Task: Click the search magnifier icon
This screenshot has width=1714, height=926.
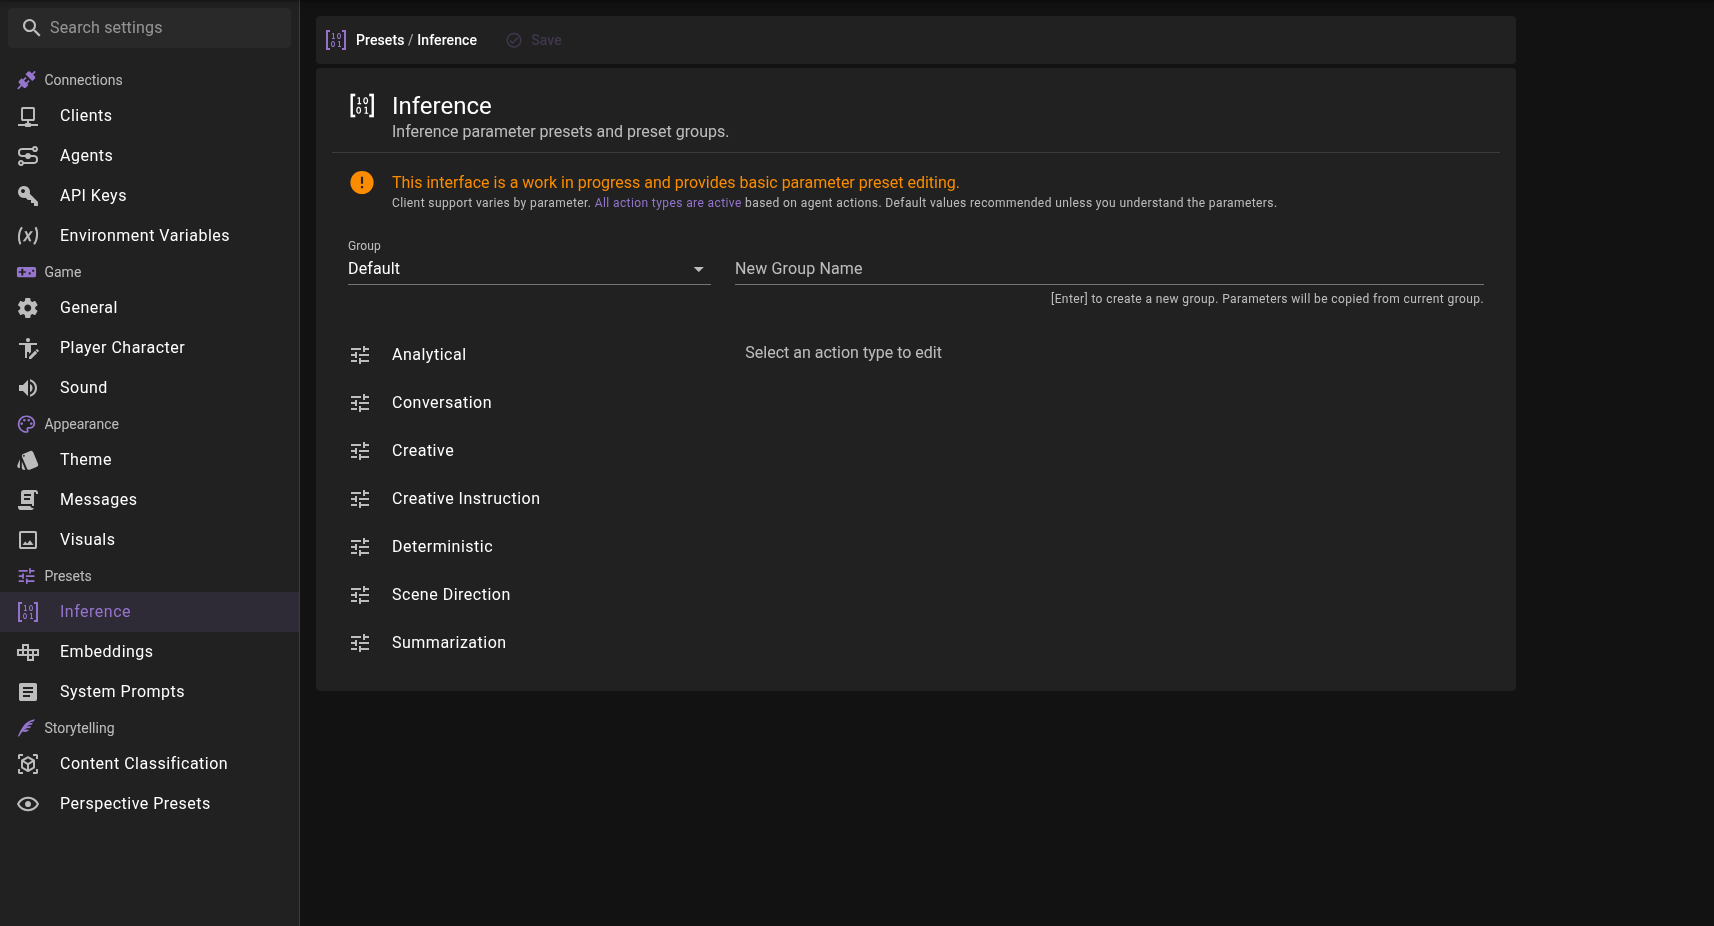Action: (x=32, y=28)
